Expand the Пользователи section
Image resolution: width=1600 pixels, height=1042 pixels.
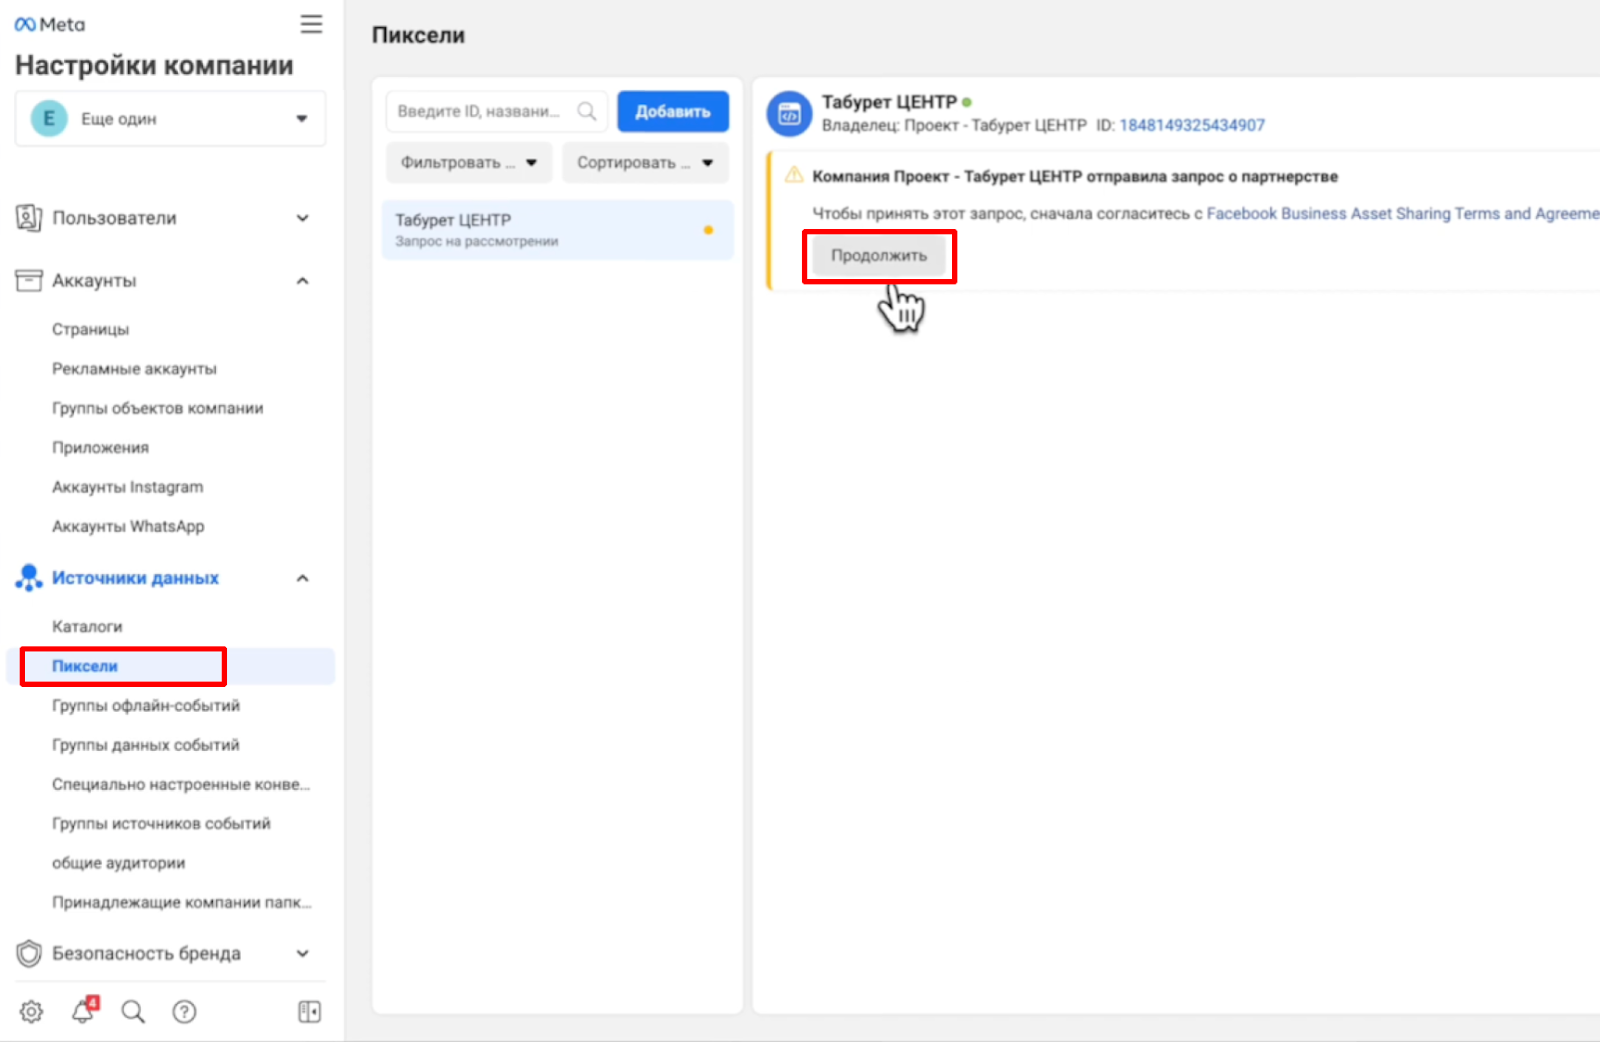point(303,218)
